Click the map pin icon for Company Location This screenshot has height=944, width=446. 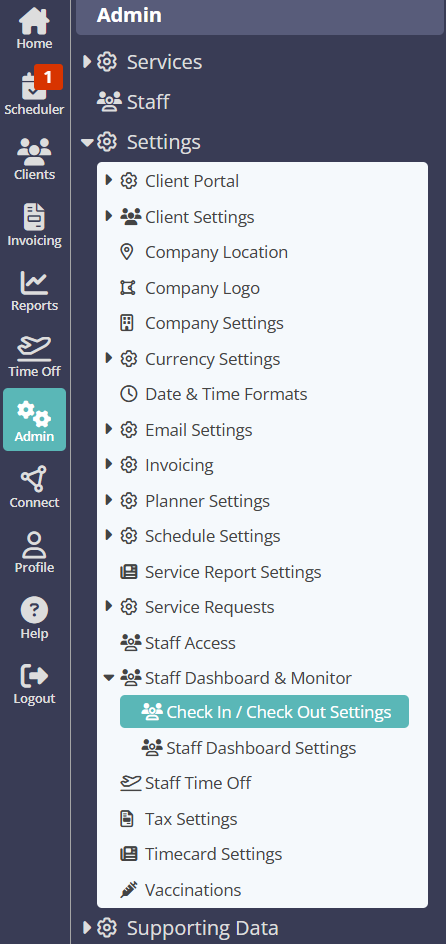coord(126,252)
